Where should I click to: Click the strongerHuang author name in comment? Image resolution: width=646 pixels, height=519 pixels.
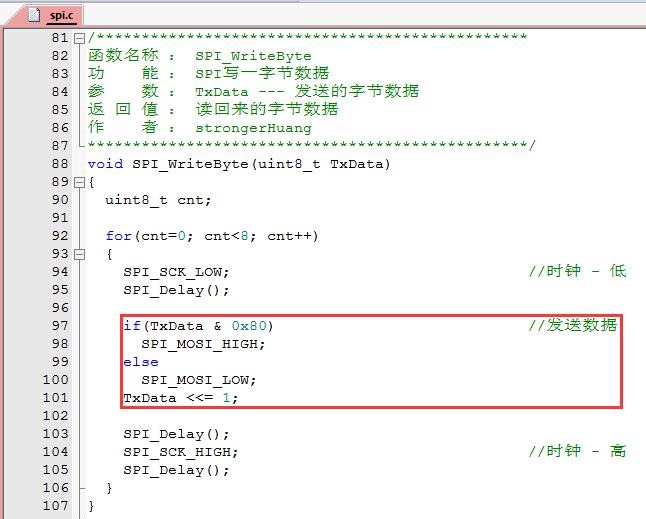pyautogui.click(x=253, y=128)
